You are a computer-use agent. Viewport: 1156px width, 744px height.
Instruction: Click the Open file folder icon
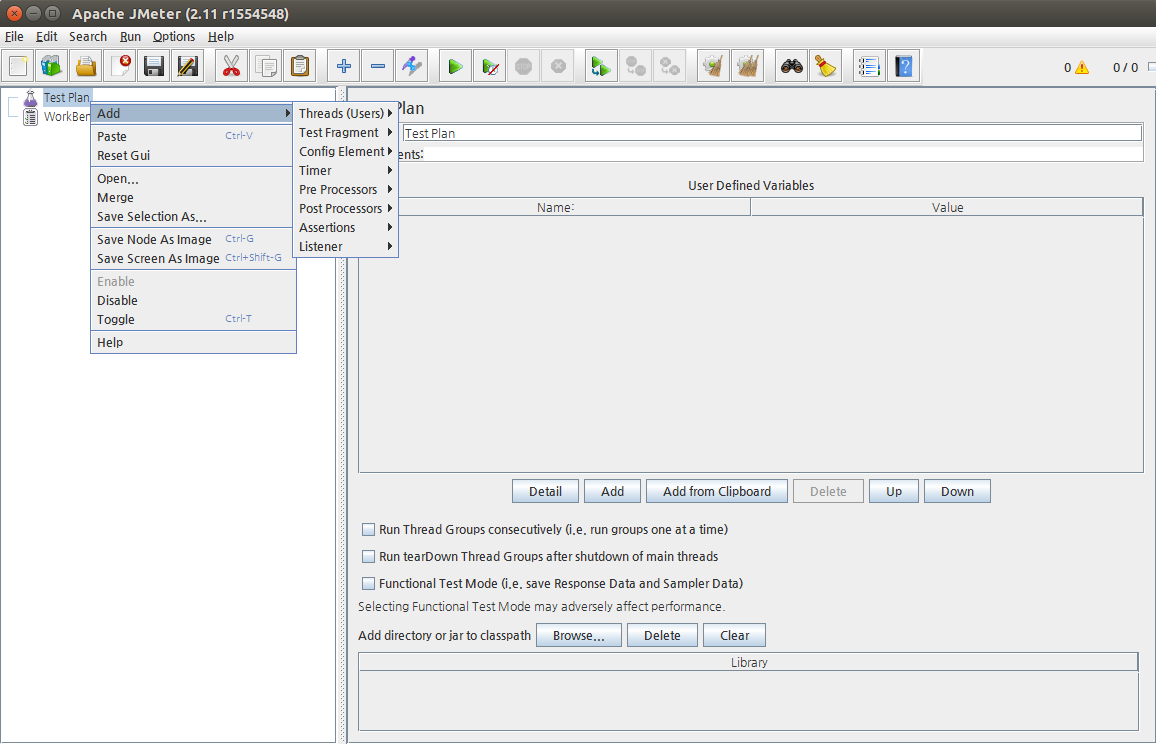coord(86,66)
